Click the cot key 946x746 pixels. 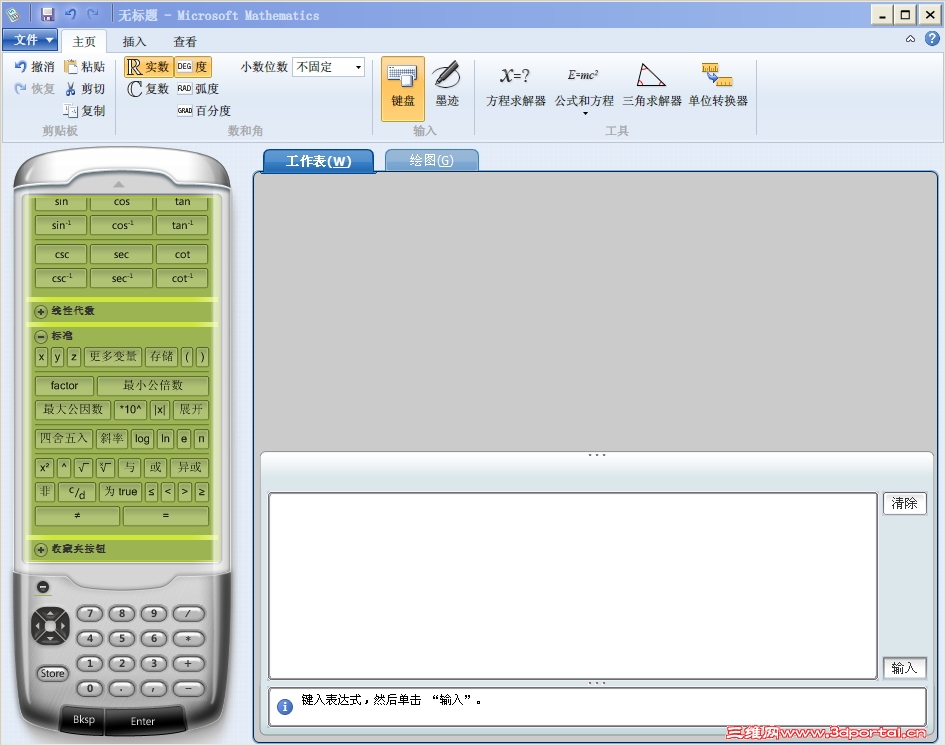[x=182, y=255]
